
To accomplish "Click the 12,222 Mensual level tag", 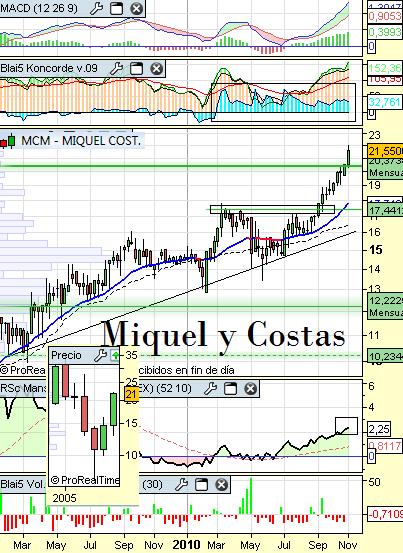I will [x=385, y=306].
